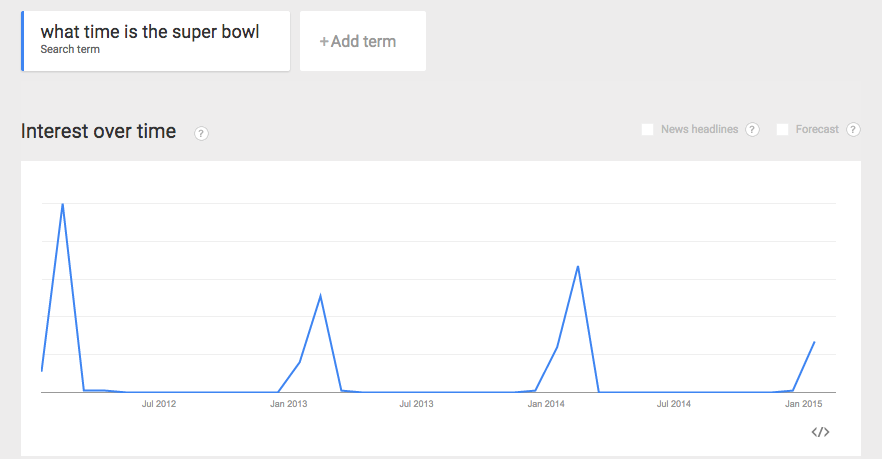Screen dimensions: 882x459
Task: Tick the Forecast checkbox
Action: (x=782, y=130)
